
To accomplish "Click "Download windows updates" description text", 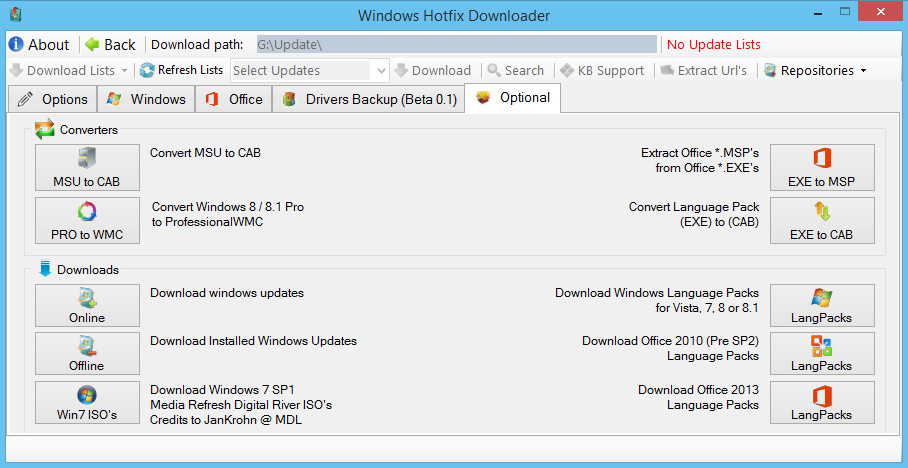I will pyautogui.click(x=227, y=293).
